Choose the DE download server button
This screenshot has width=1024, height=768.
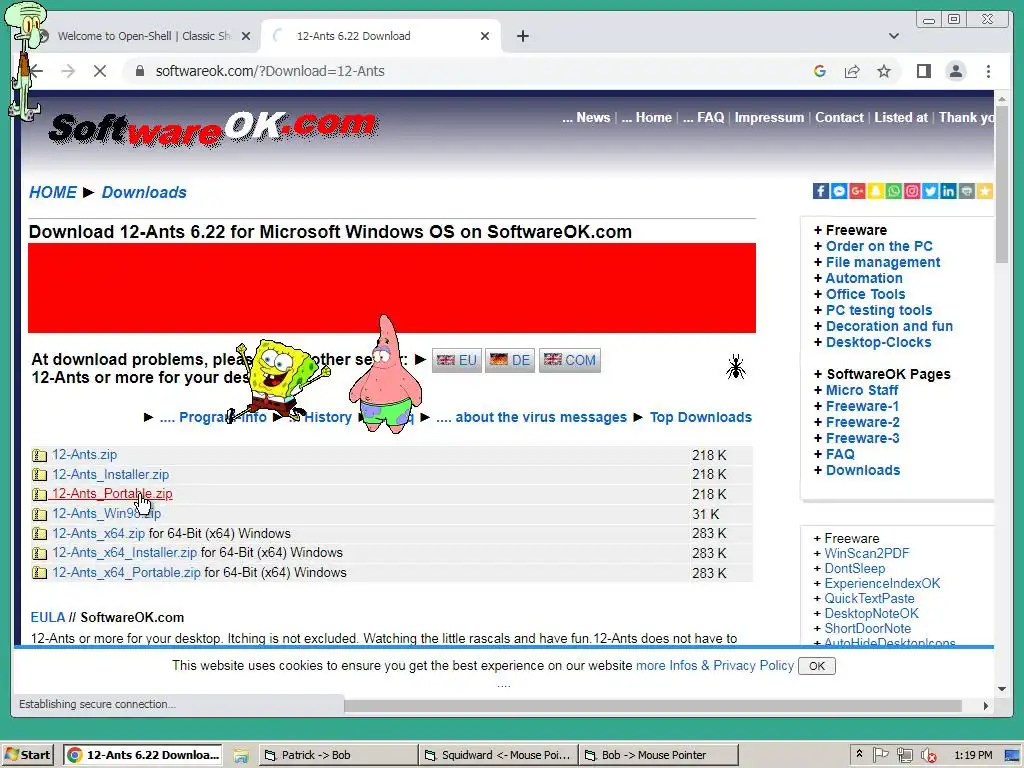(x=509, y=360)
